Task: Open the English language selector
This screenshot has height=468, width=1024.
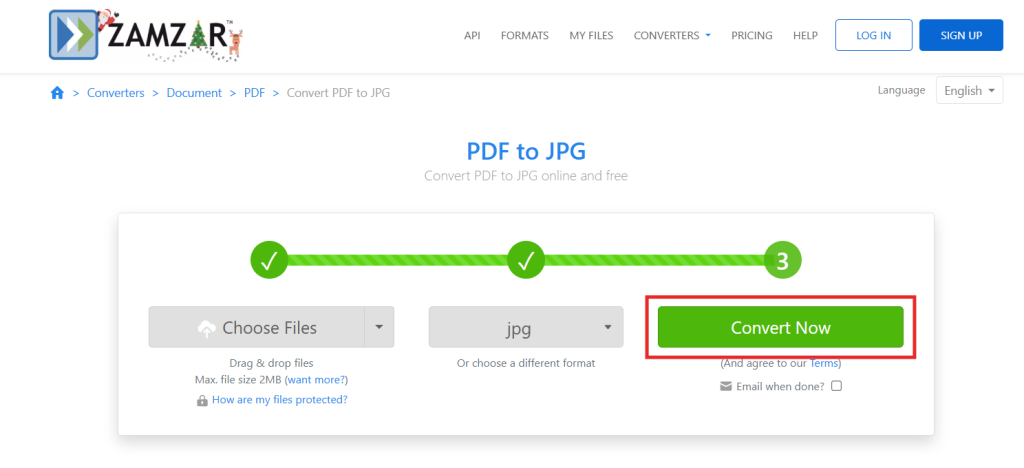Action: coord(969,91)
